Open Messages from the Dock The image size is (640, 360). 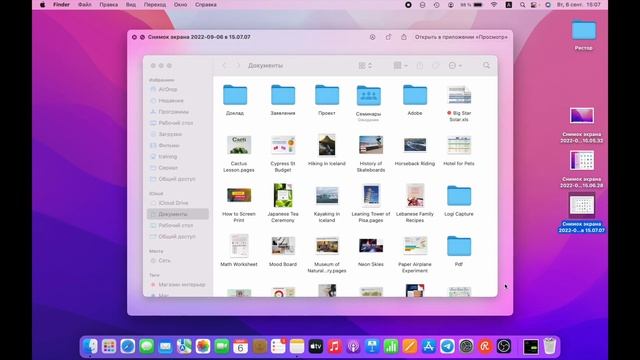pos(147,347)
